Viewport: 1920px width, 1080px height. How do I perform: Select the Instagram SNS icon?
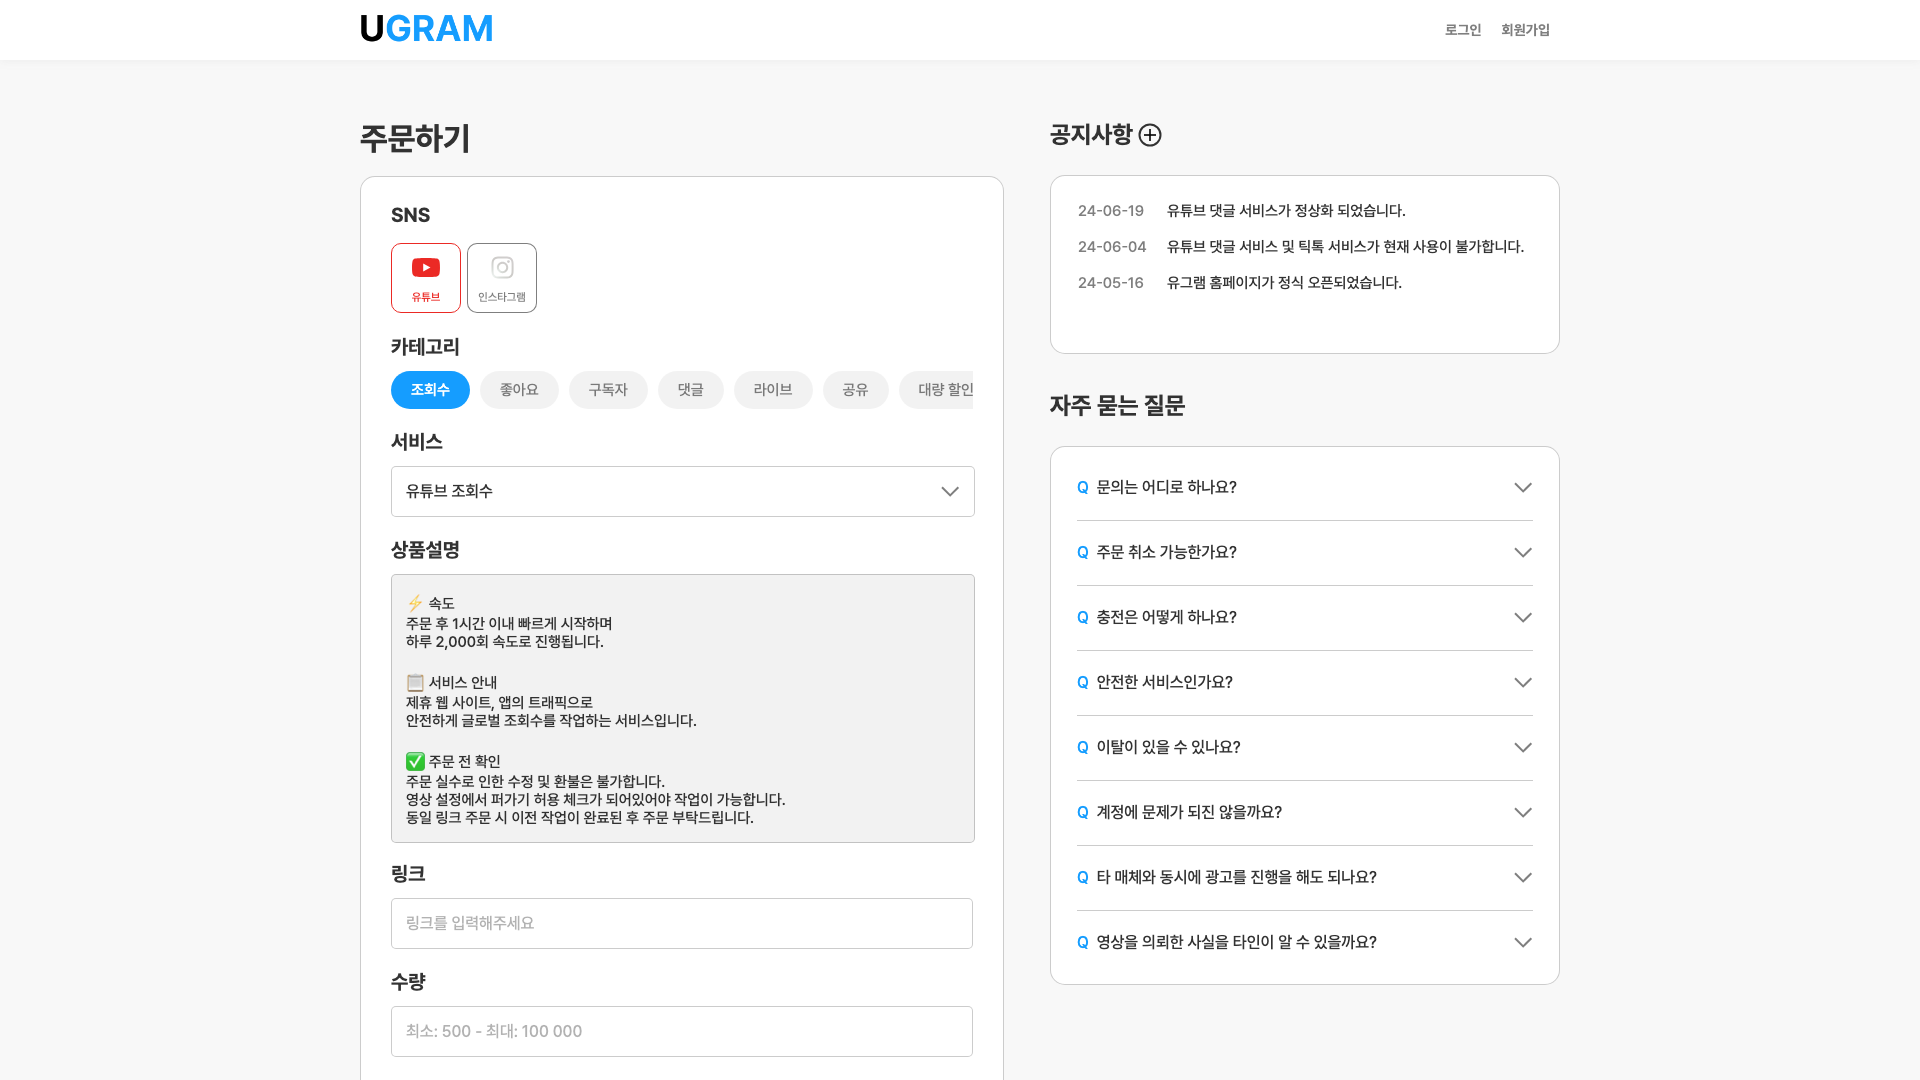click(502, 278)
